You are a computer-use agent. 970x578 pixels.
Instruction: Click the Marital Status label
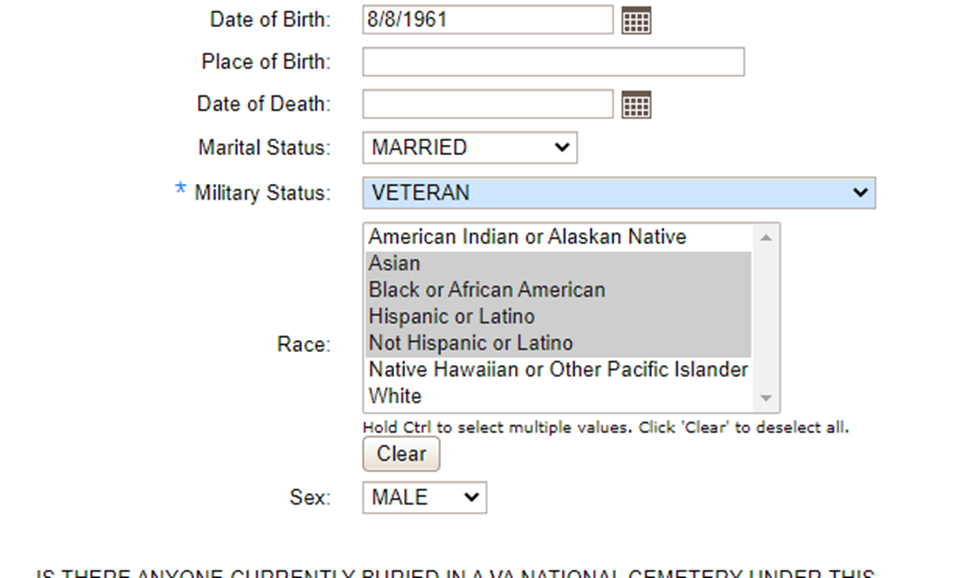(x=264, y=148)
